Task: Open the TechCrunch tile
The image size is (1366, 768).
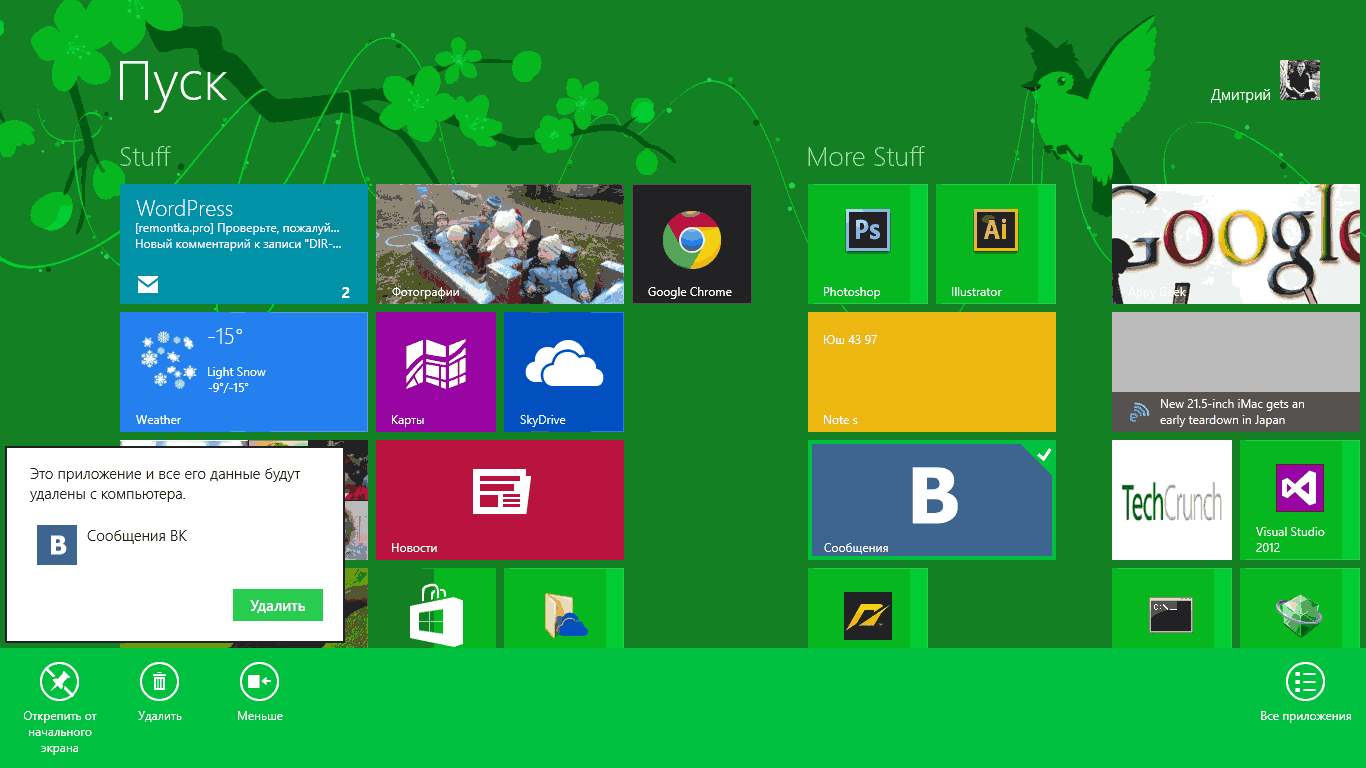Action: pyautogui.click(x=1172, y=500)
